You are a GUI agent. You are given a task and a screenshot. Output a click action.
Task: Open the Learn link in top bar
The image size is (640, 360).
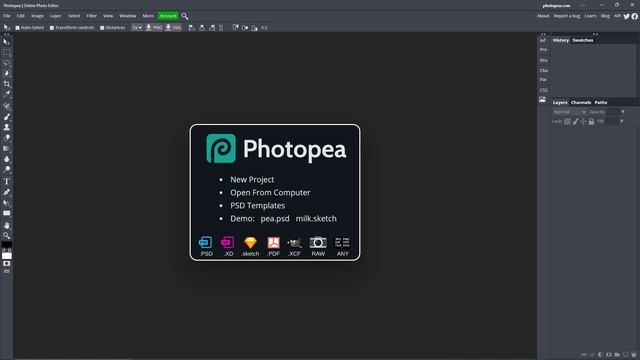(x=590, y=16)
